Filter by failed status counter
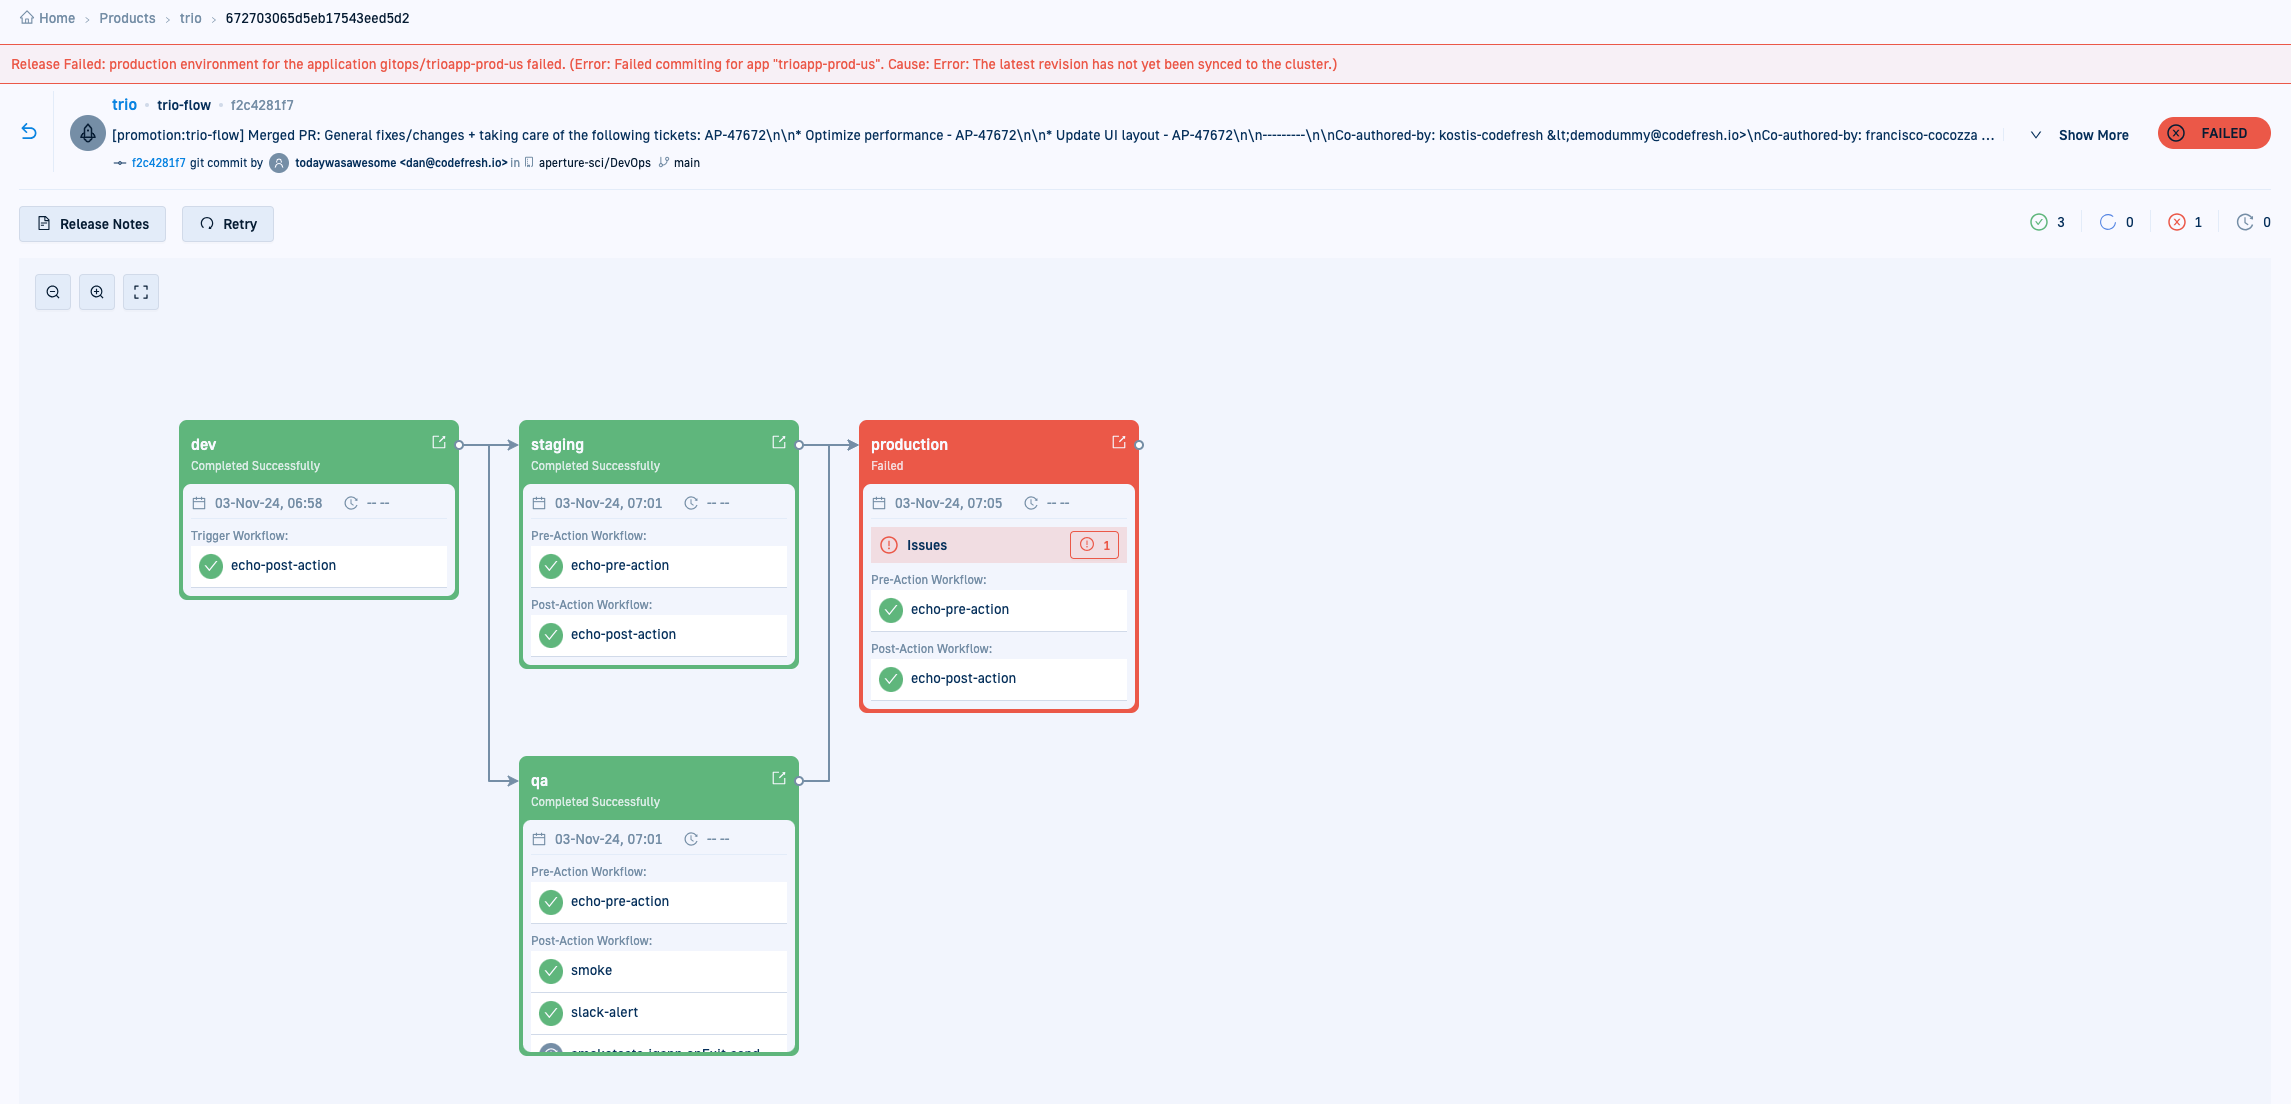This screenshot has width=2291, height=1104. [2185, 222]
